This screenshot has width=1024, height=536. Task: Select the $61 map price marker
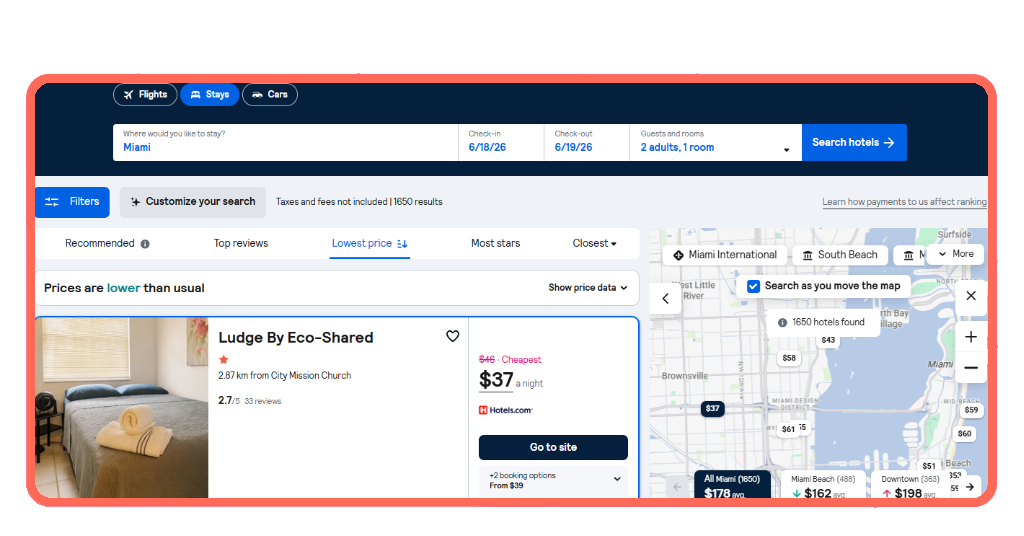pyautogui.click(x=788, y=430)
